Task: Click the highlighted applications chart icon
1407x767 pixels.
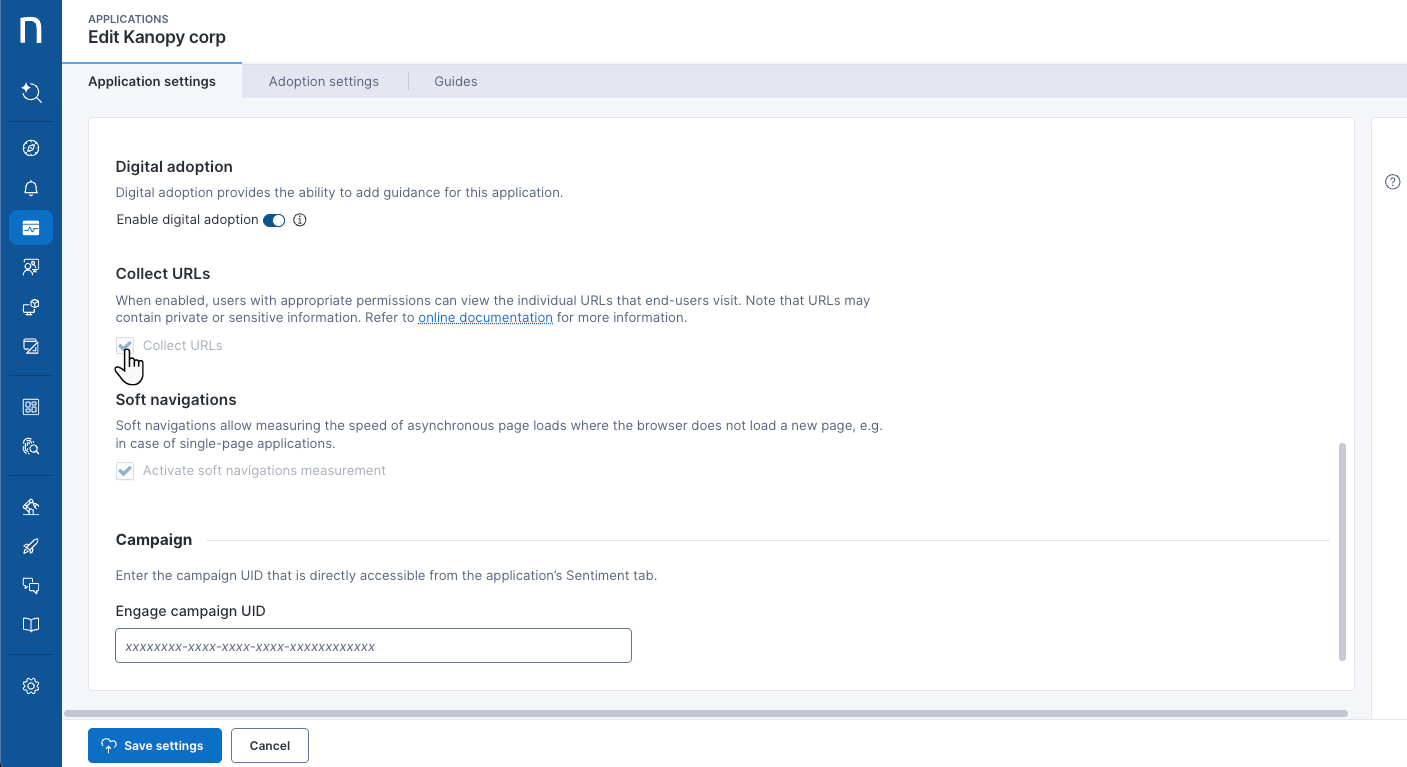Action: pyautogui.click(x=31, y=227)
